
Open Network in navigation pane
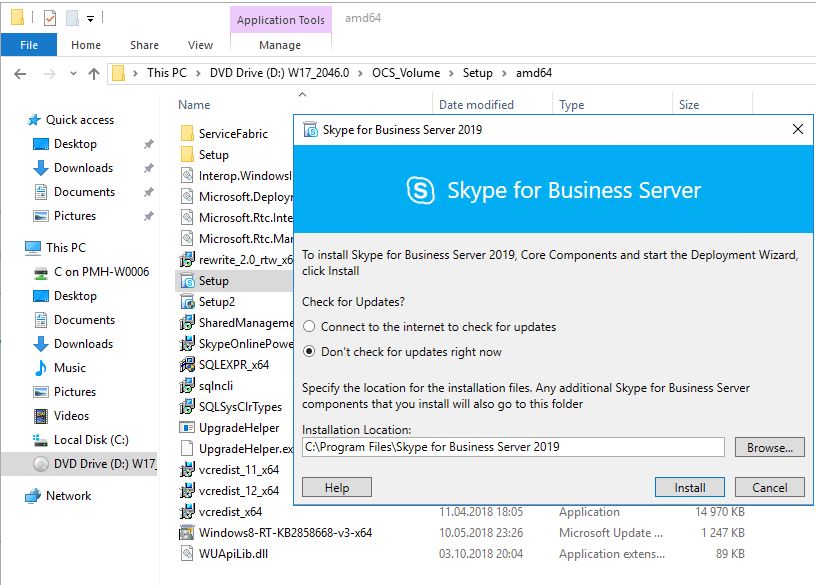(68, 495)
